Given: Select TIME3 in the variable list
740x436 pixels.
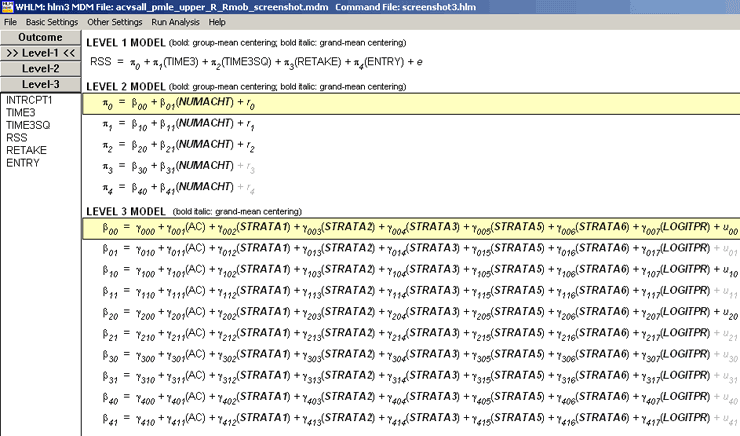Looking at the screenshot, I should pyautogui.click(x=20, y=113).
